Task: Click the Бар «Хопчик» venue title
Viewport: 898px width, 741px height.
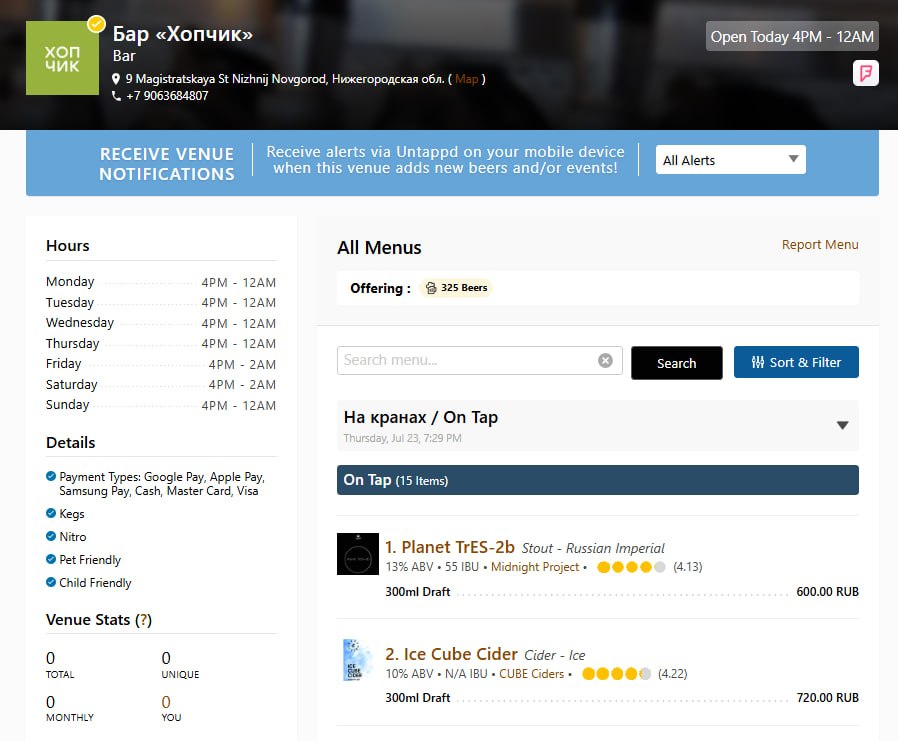Action: click(x=183, y=34)
